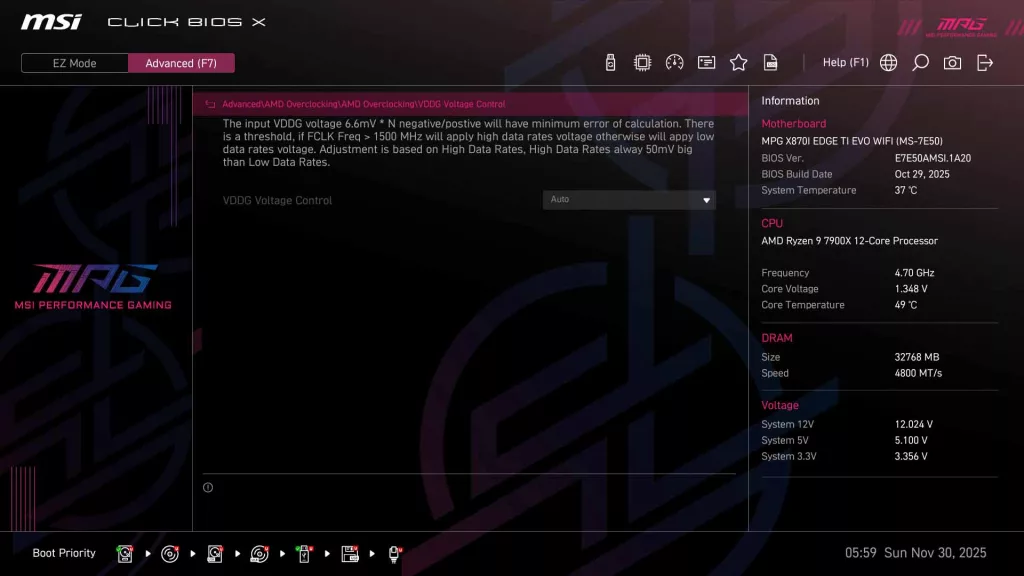Viewport: 1024px width, 576px height.
Task: Switch to EZ Mode
Action: [73, 62]
